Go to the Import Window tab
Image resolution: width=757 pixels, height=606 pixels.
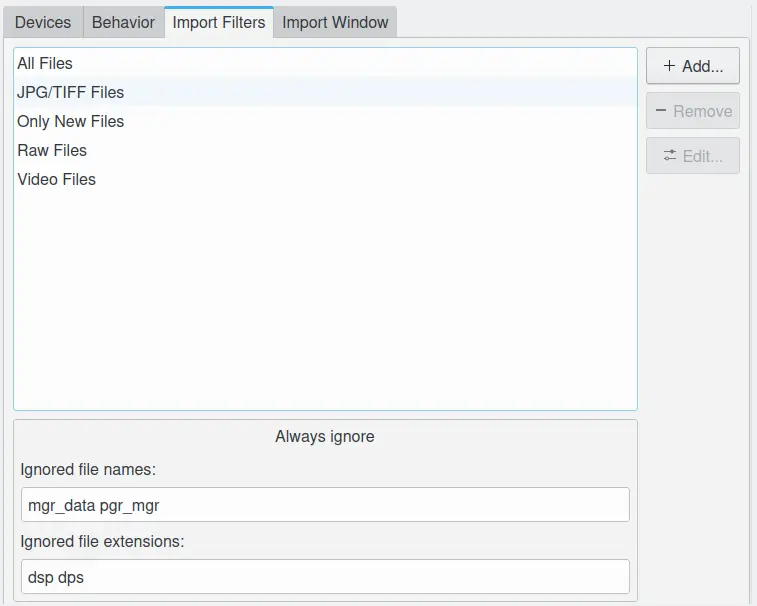(335, 22)
